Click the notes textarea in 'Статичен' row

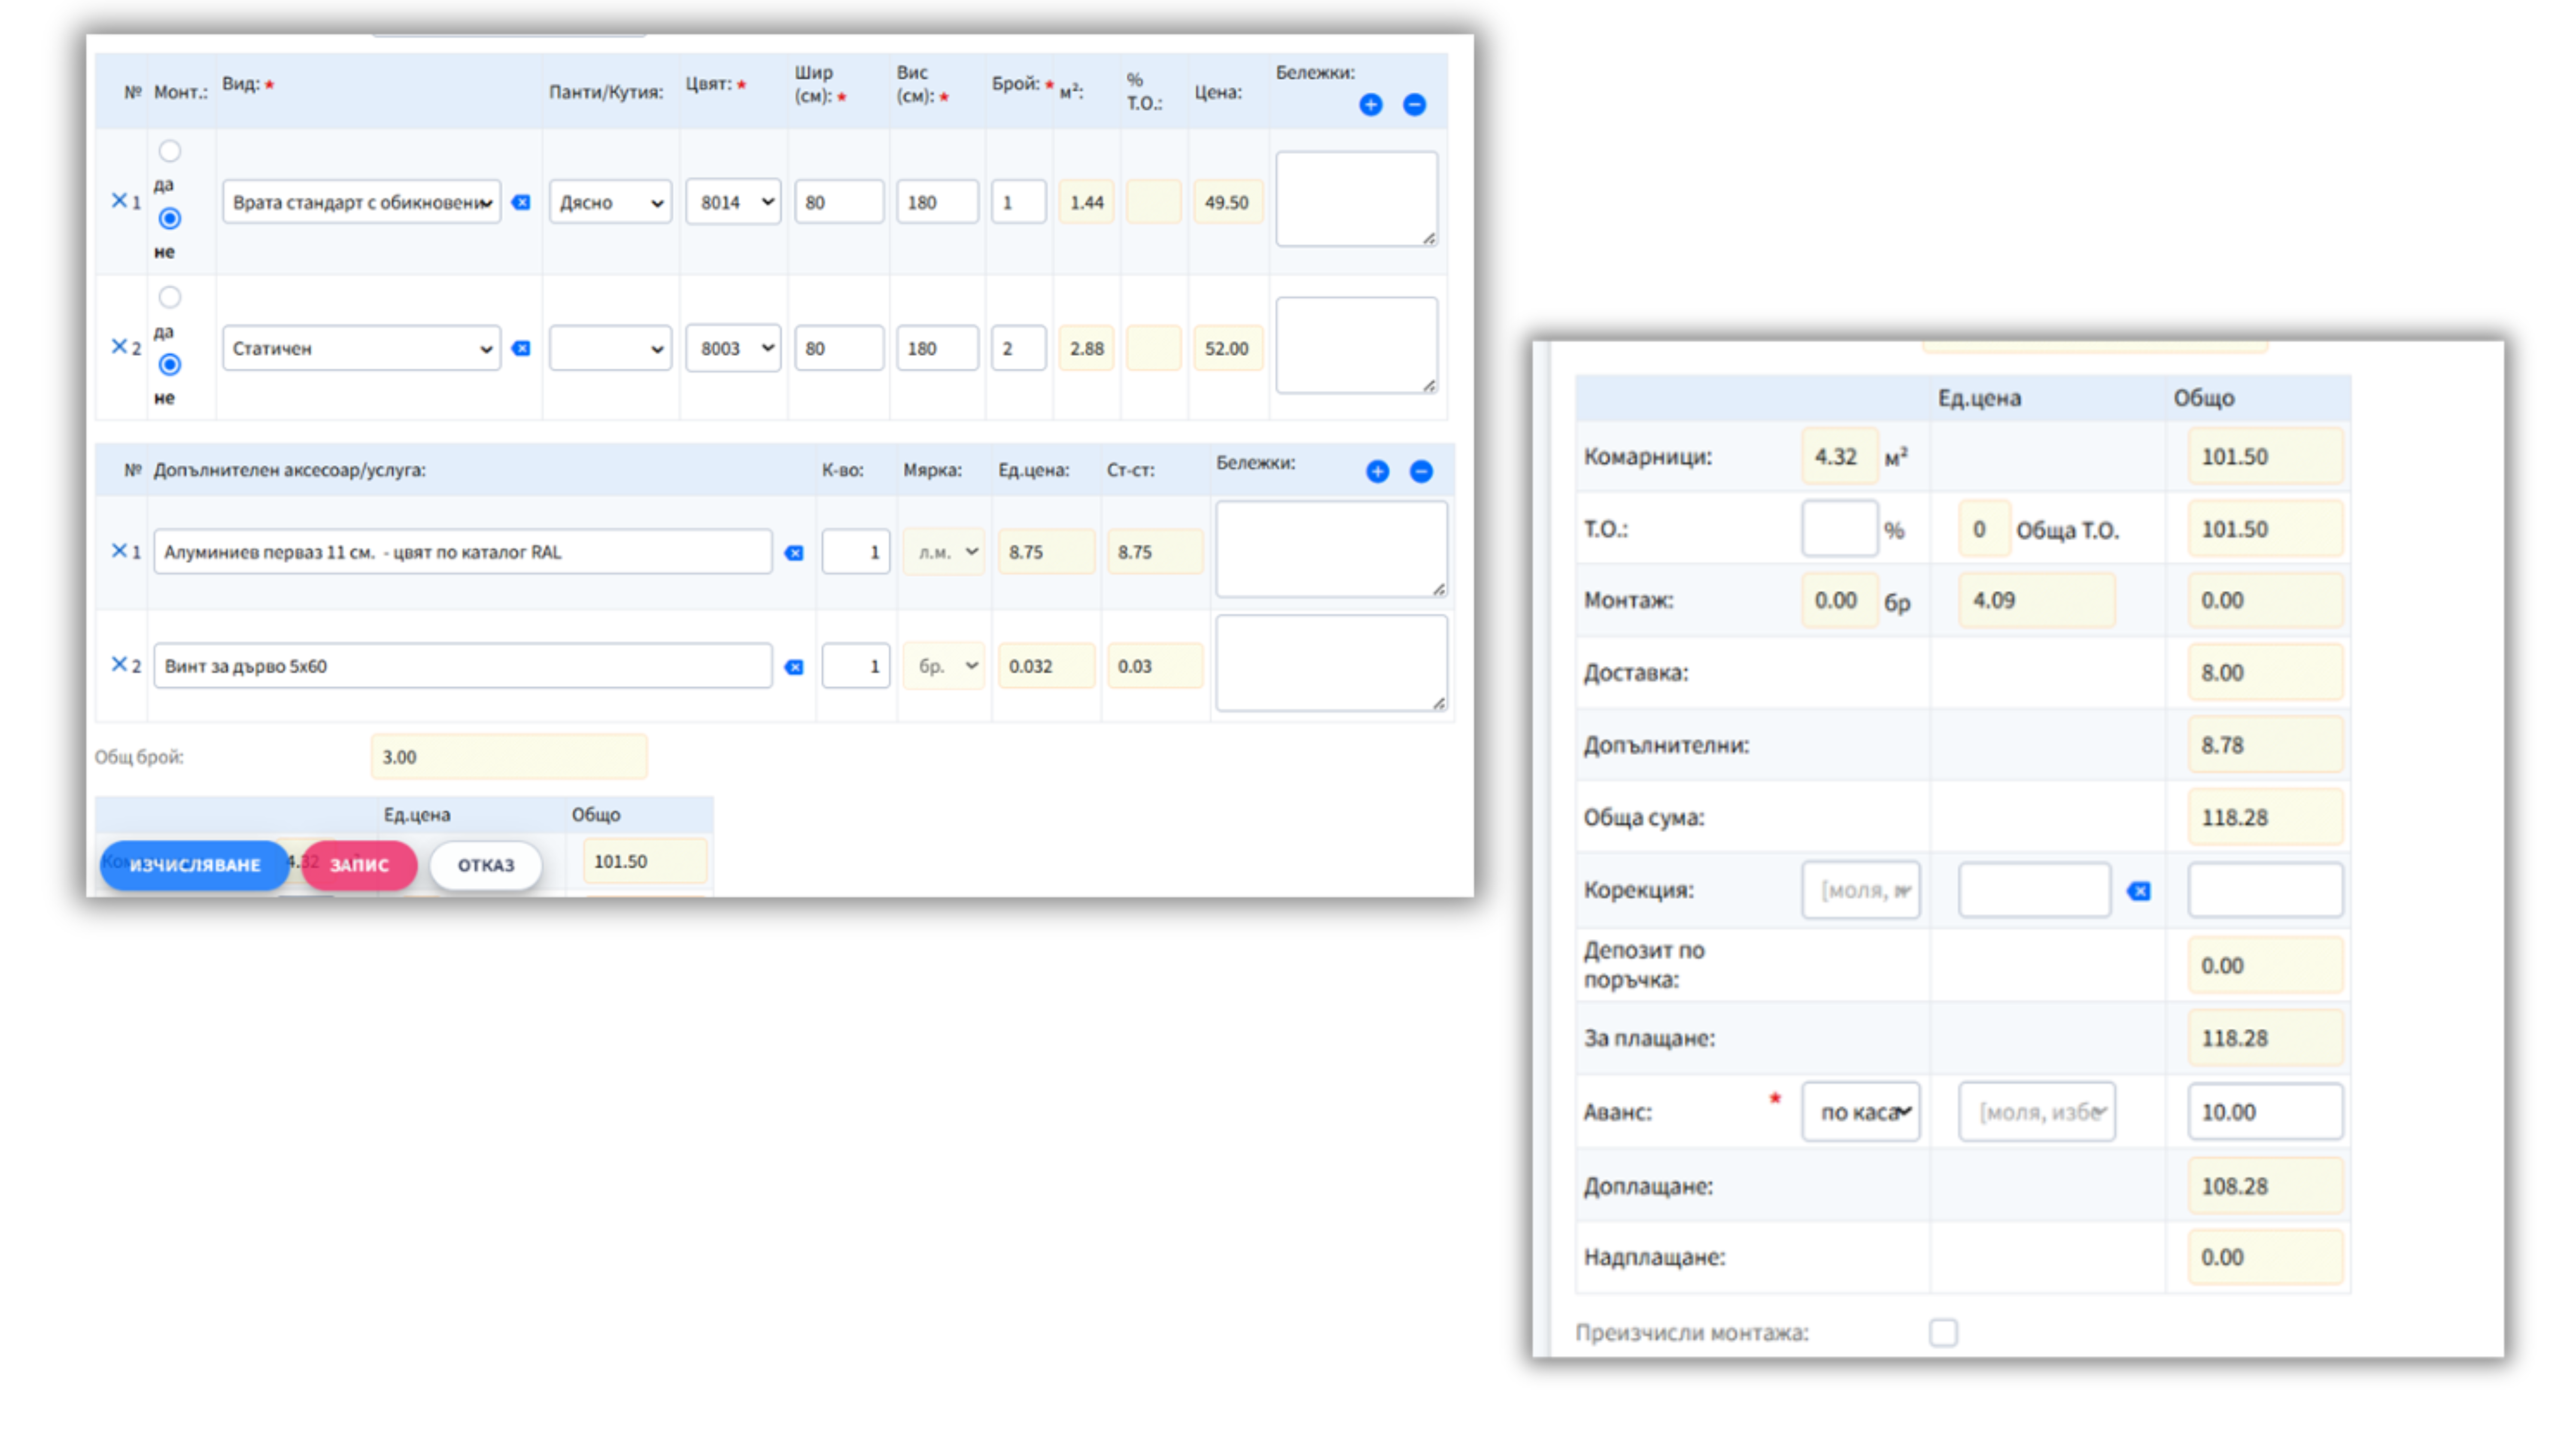click(1357, 345)
